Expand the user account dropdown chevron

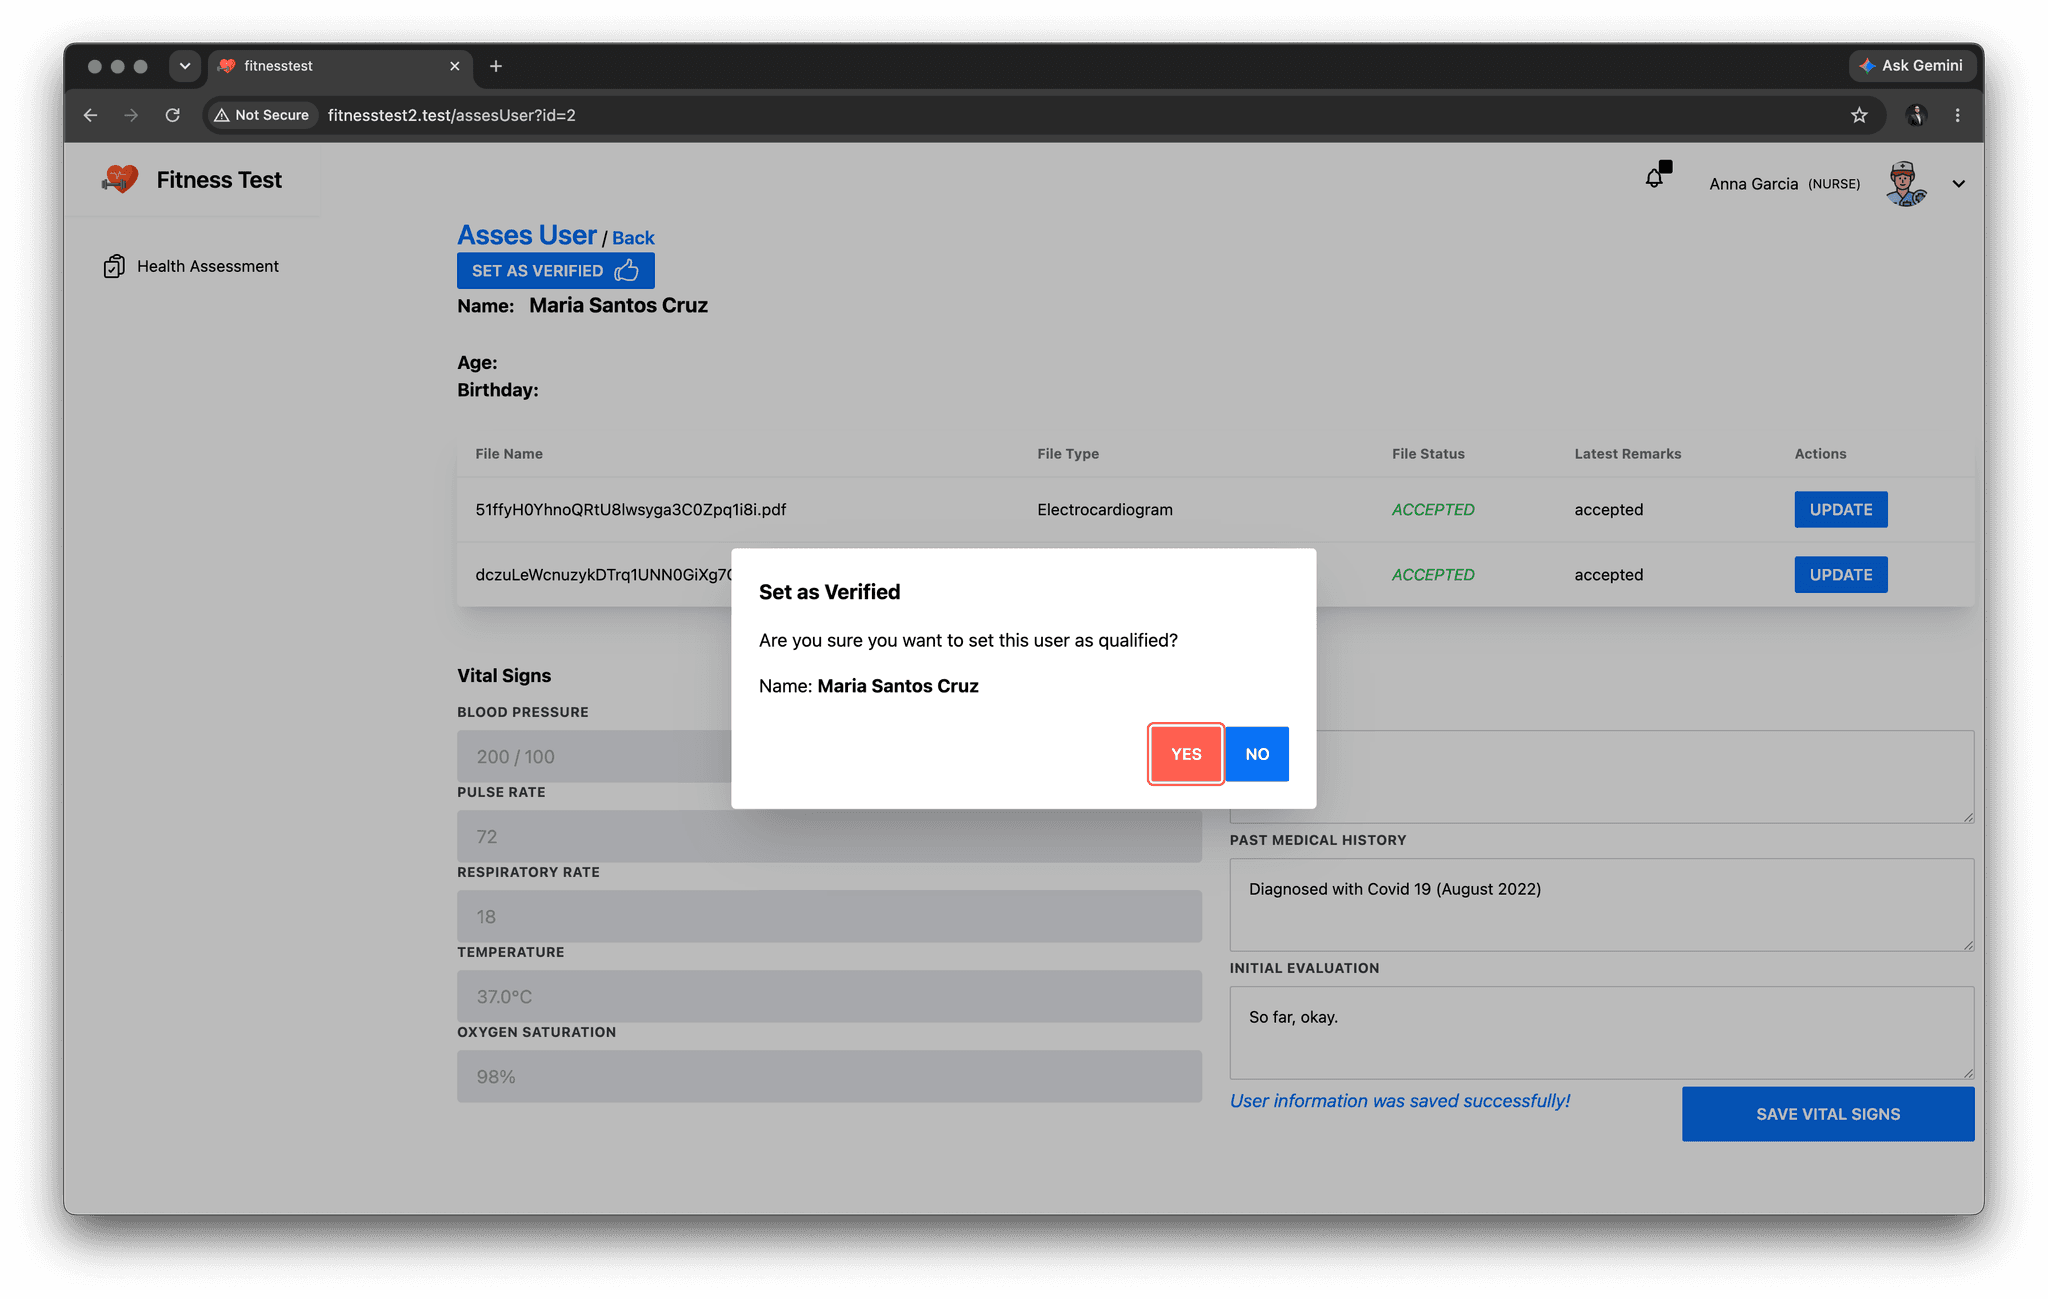(x=1959, y=184)
